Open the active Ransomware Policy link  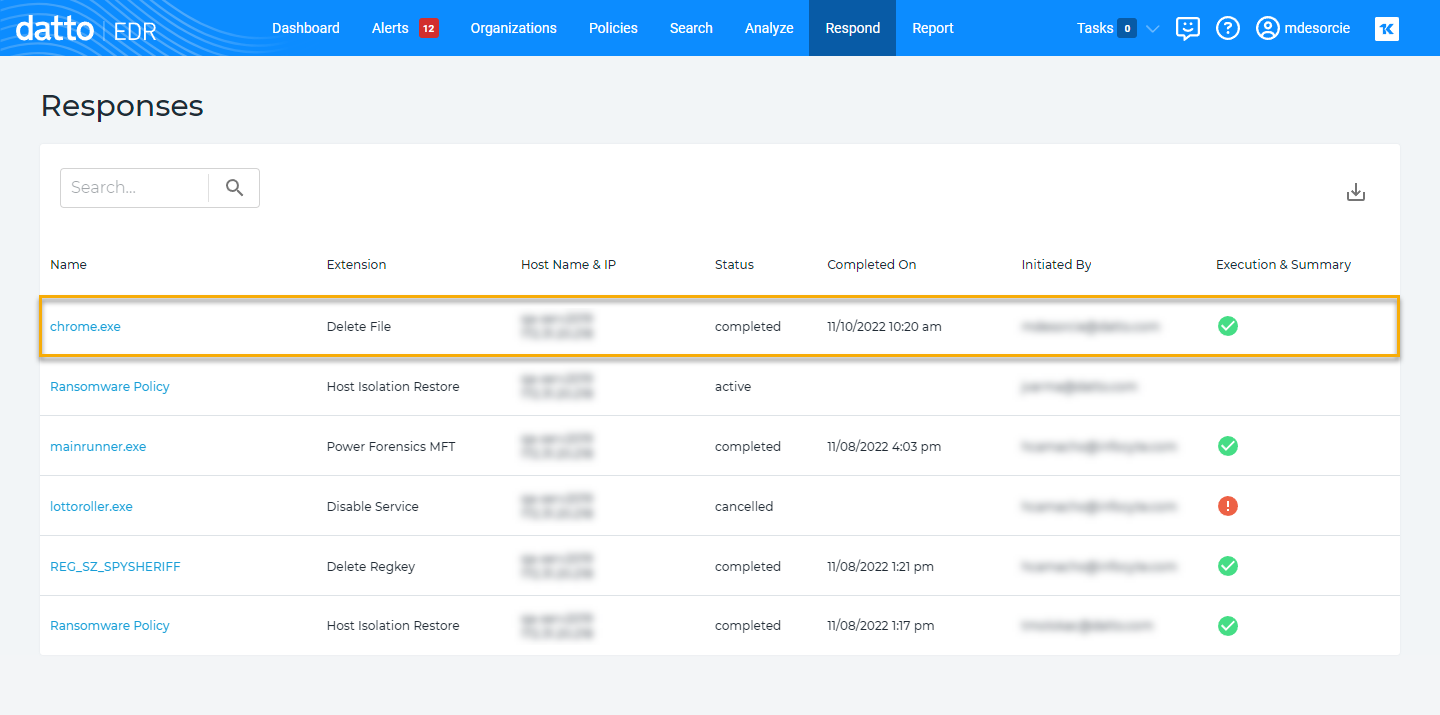click(110, 386)
